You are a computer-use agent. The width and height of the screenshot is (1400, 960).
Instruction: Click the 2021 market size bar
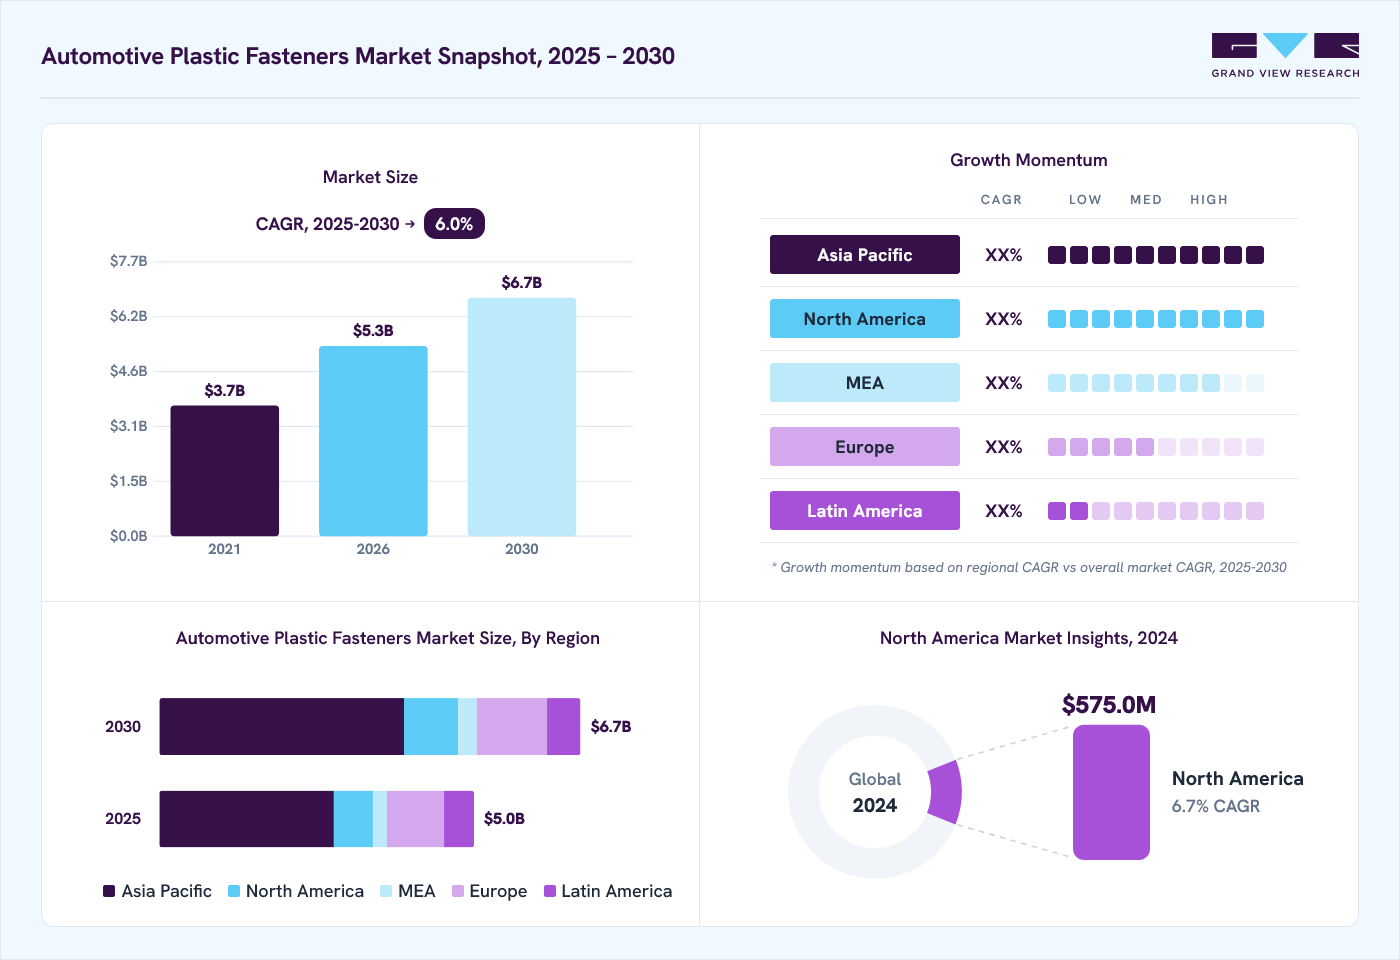pyautogui.click(x=225, y=471)
